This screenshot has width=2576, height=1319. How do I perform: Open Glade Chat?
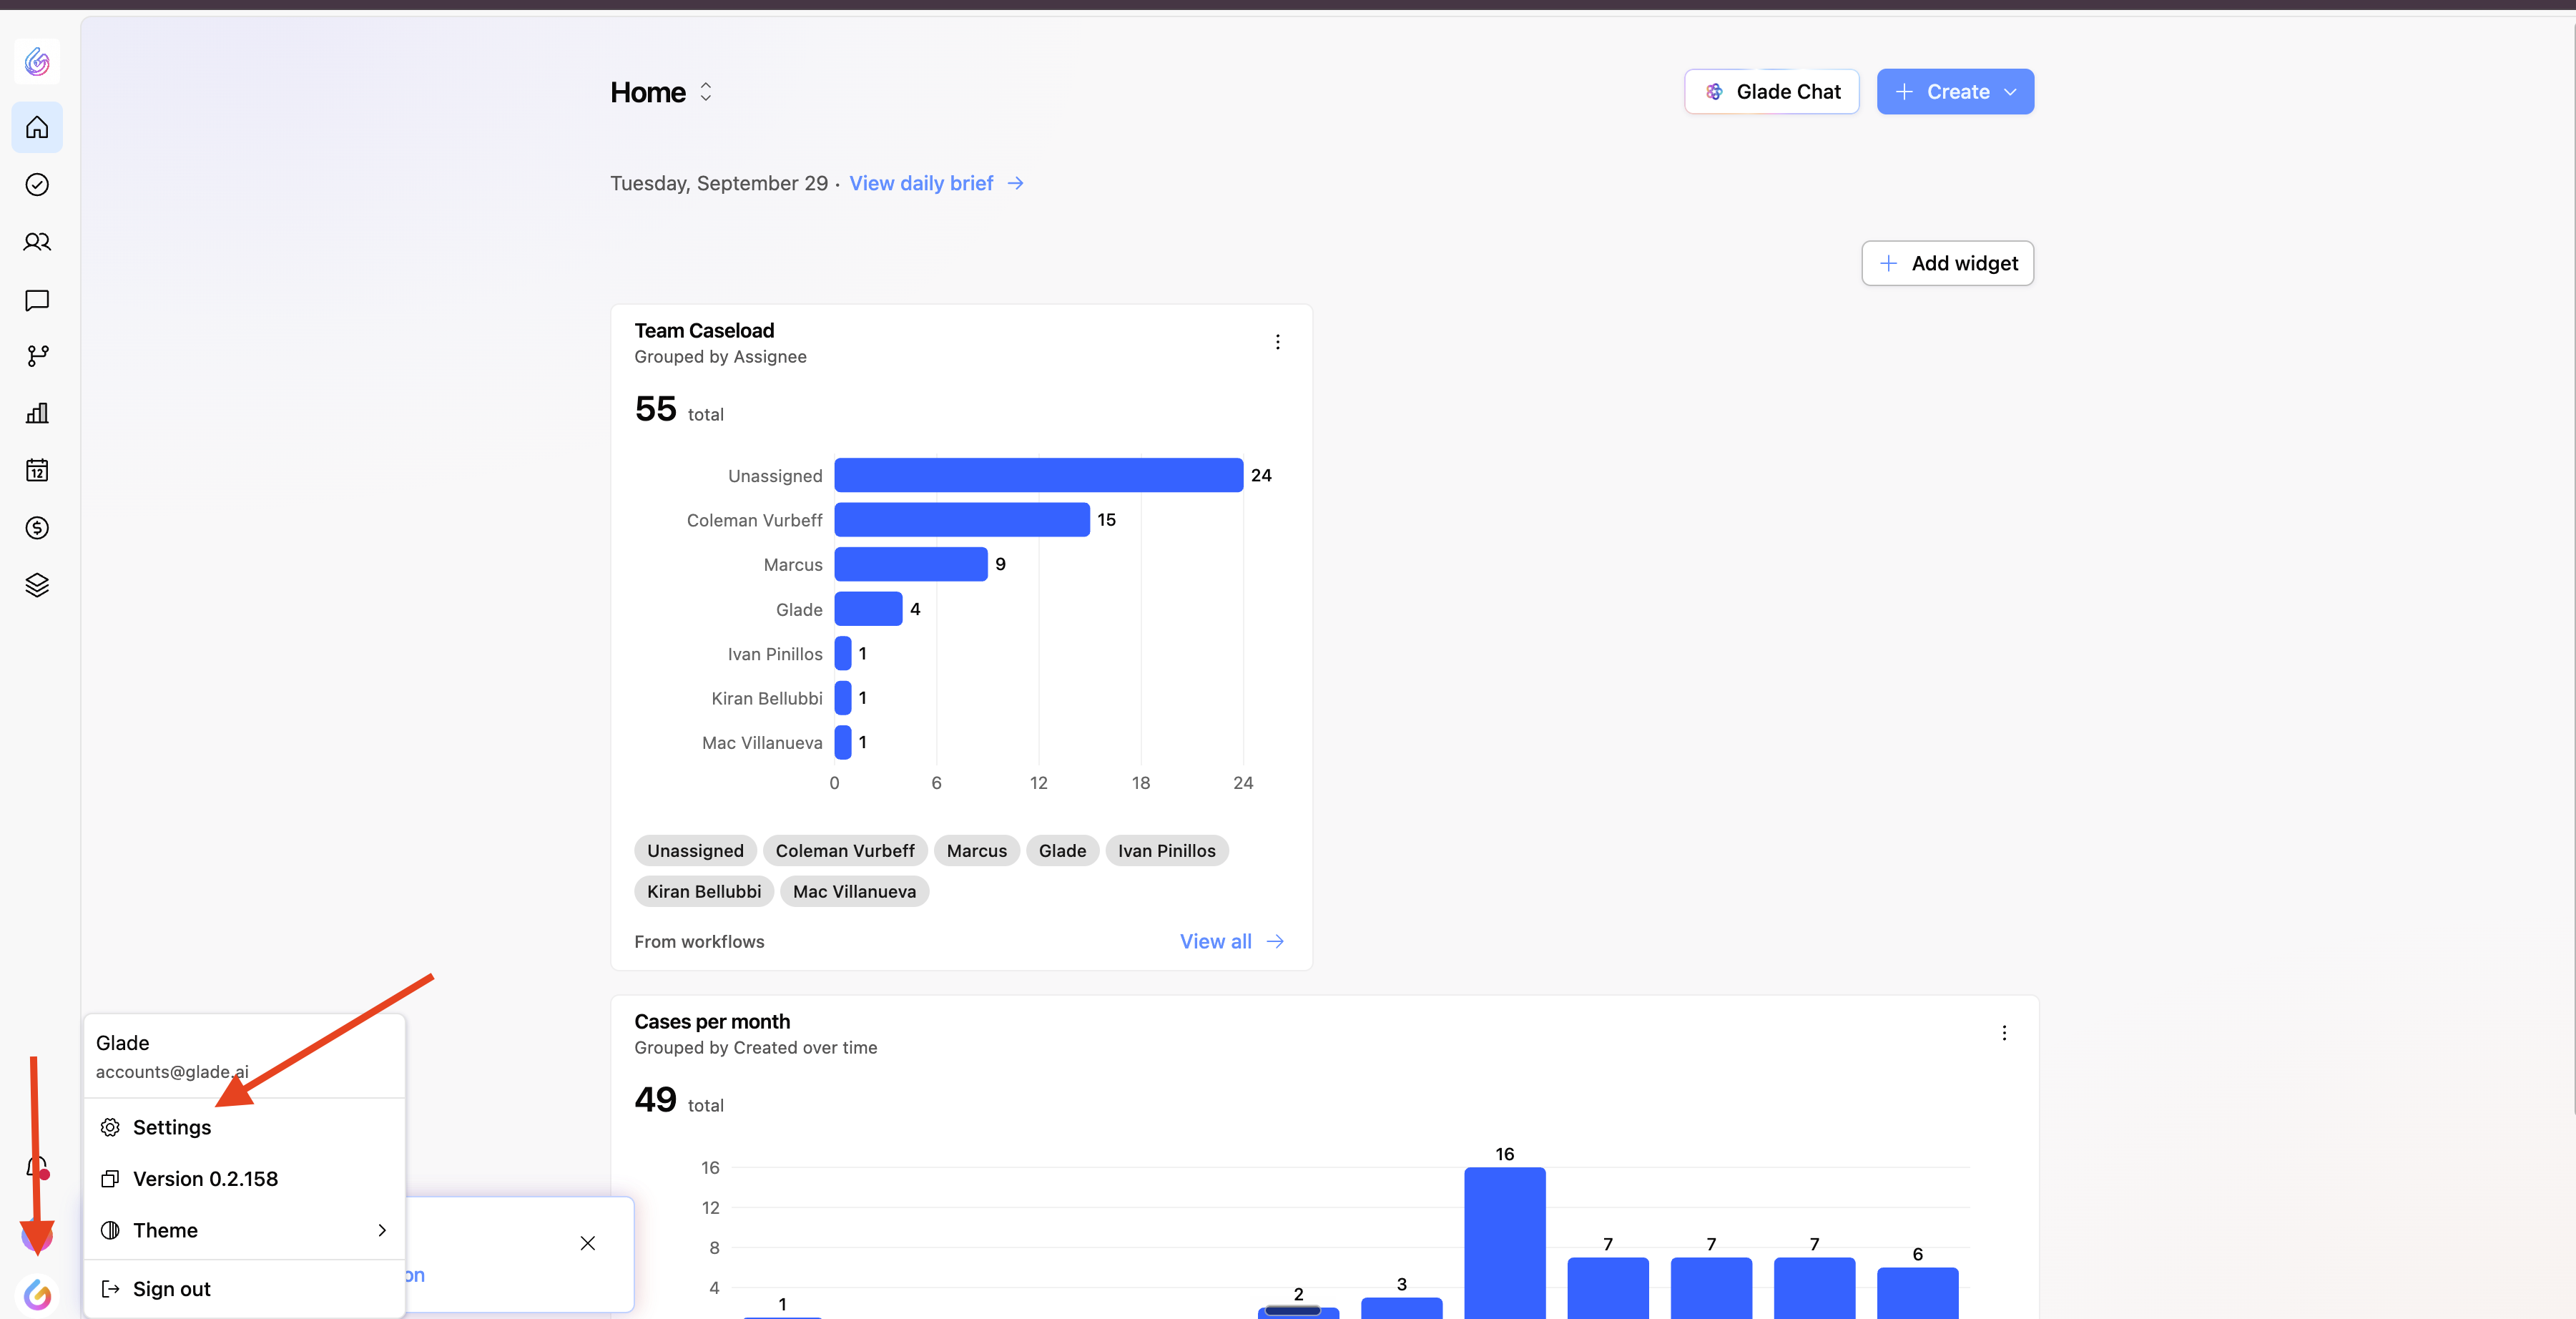click(x=1771, y=92)
